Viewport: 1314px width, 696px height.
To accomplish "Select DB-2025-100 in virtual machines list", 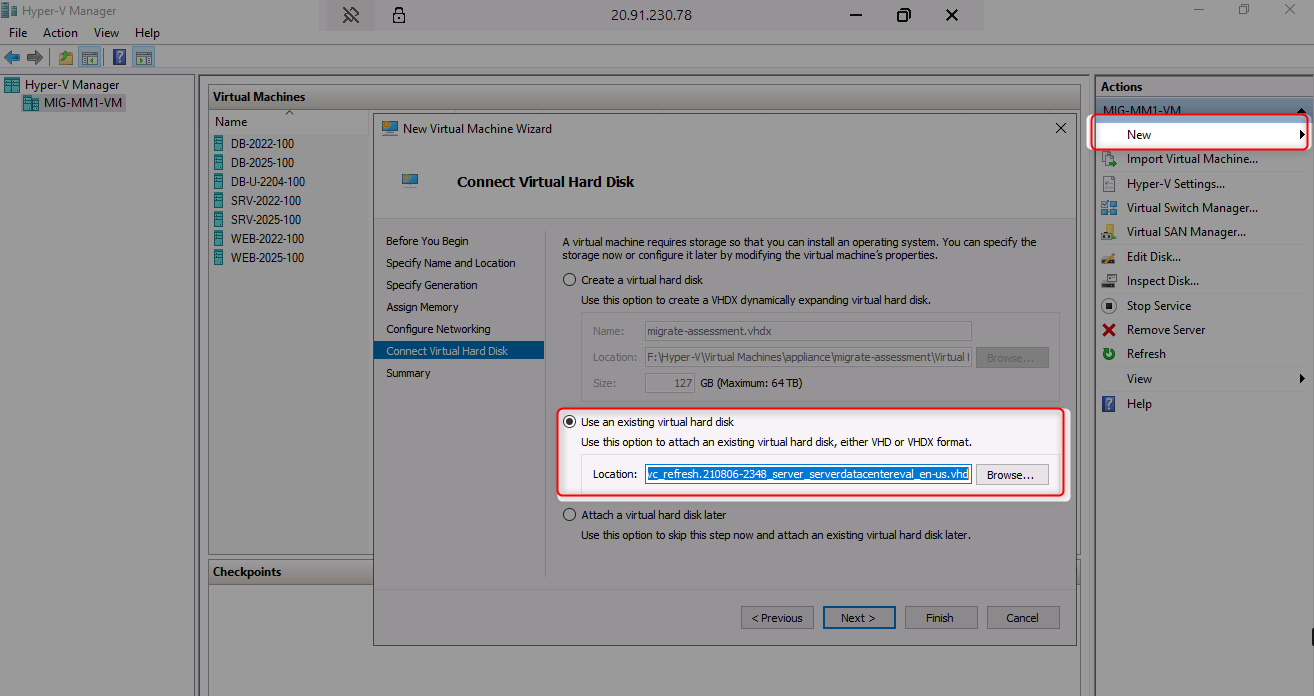I will (x=262, y=163).
